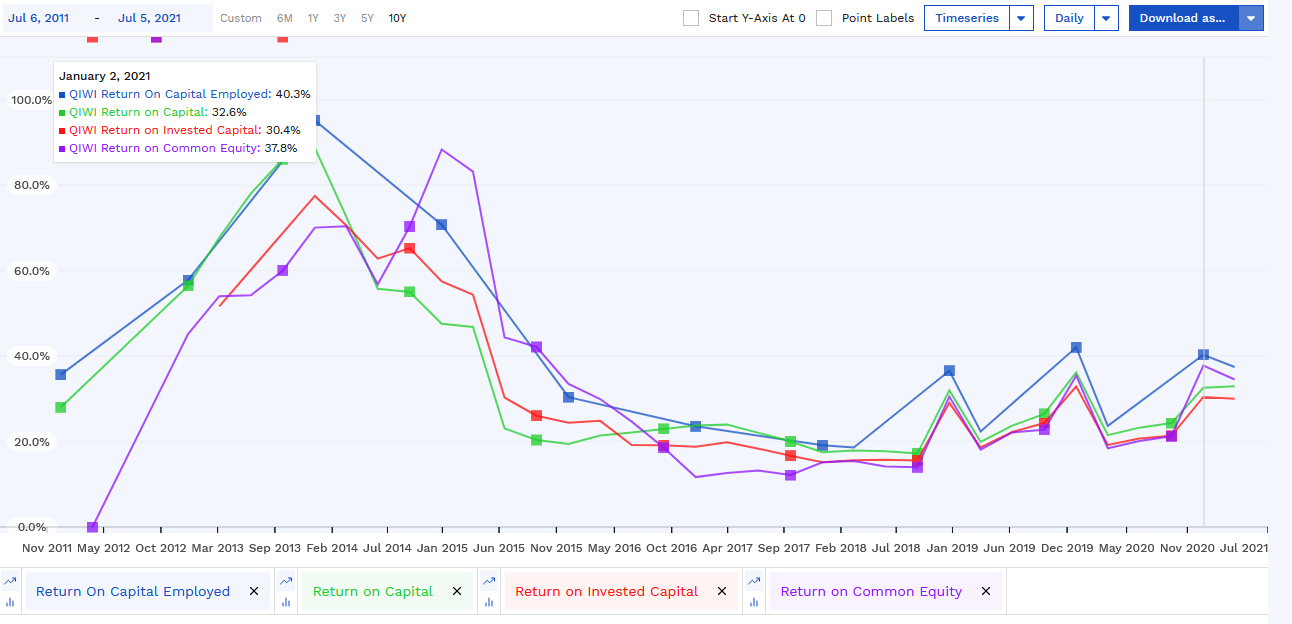Enable Start Y-Axis At 0 checkbox
The width and height of the screenshot is (1292, 624).
pyautogui.click(x=691, y=18)
